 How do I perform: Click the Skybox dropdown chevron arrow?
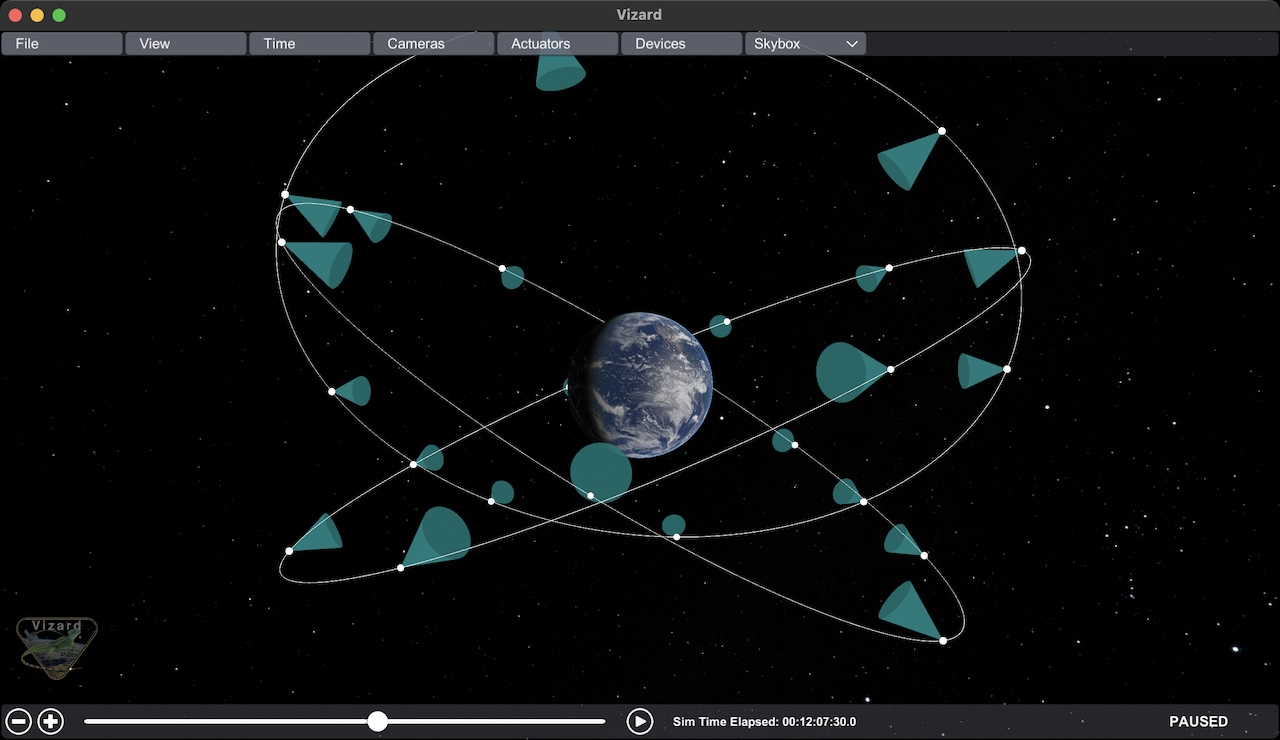click(852, 44)
